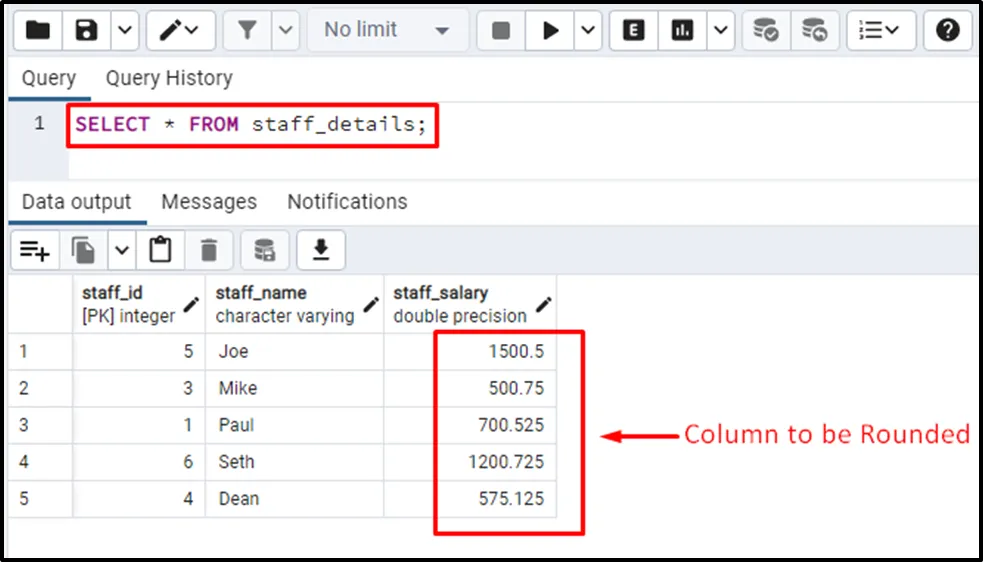
Task: Switch to the Query History tab
Action: 169,78
